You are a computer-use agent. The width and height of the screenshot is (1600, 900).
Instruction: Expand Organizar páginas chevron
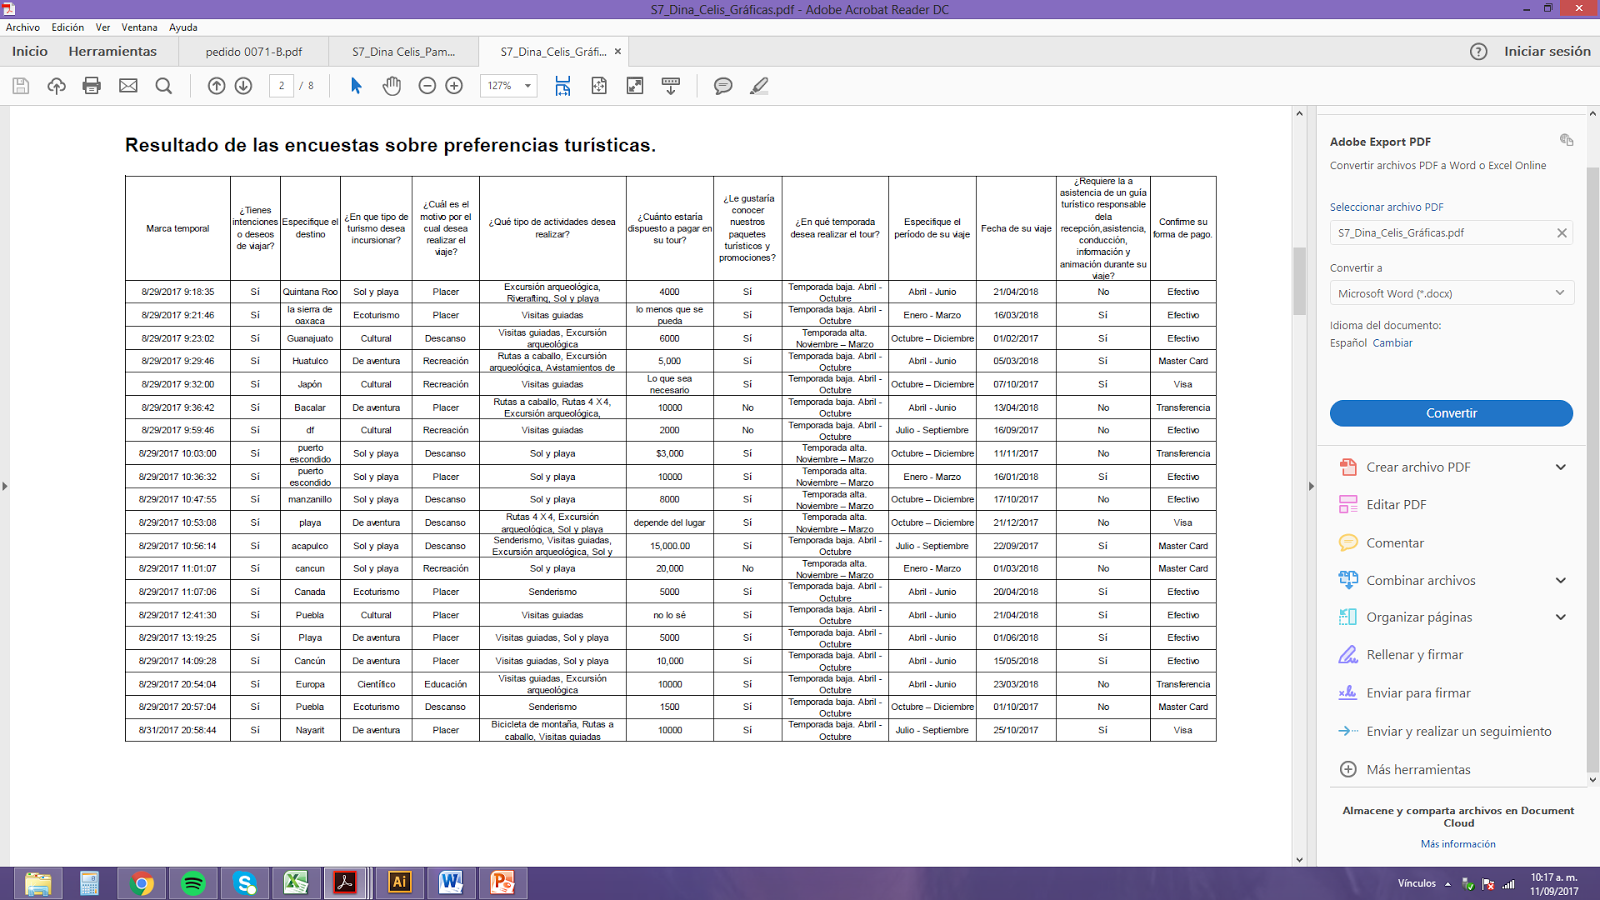pyautogui.click(x=1560, y=617)
